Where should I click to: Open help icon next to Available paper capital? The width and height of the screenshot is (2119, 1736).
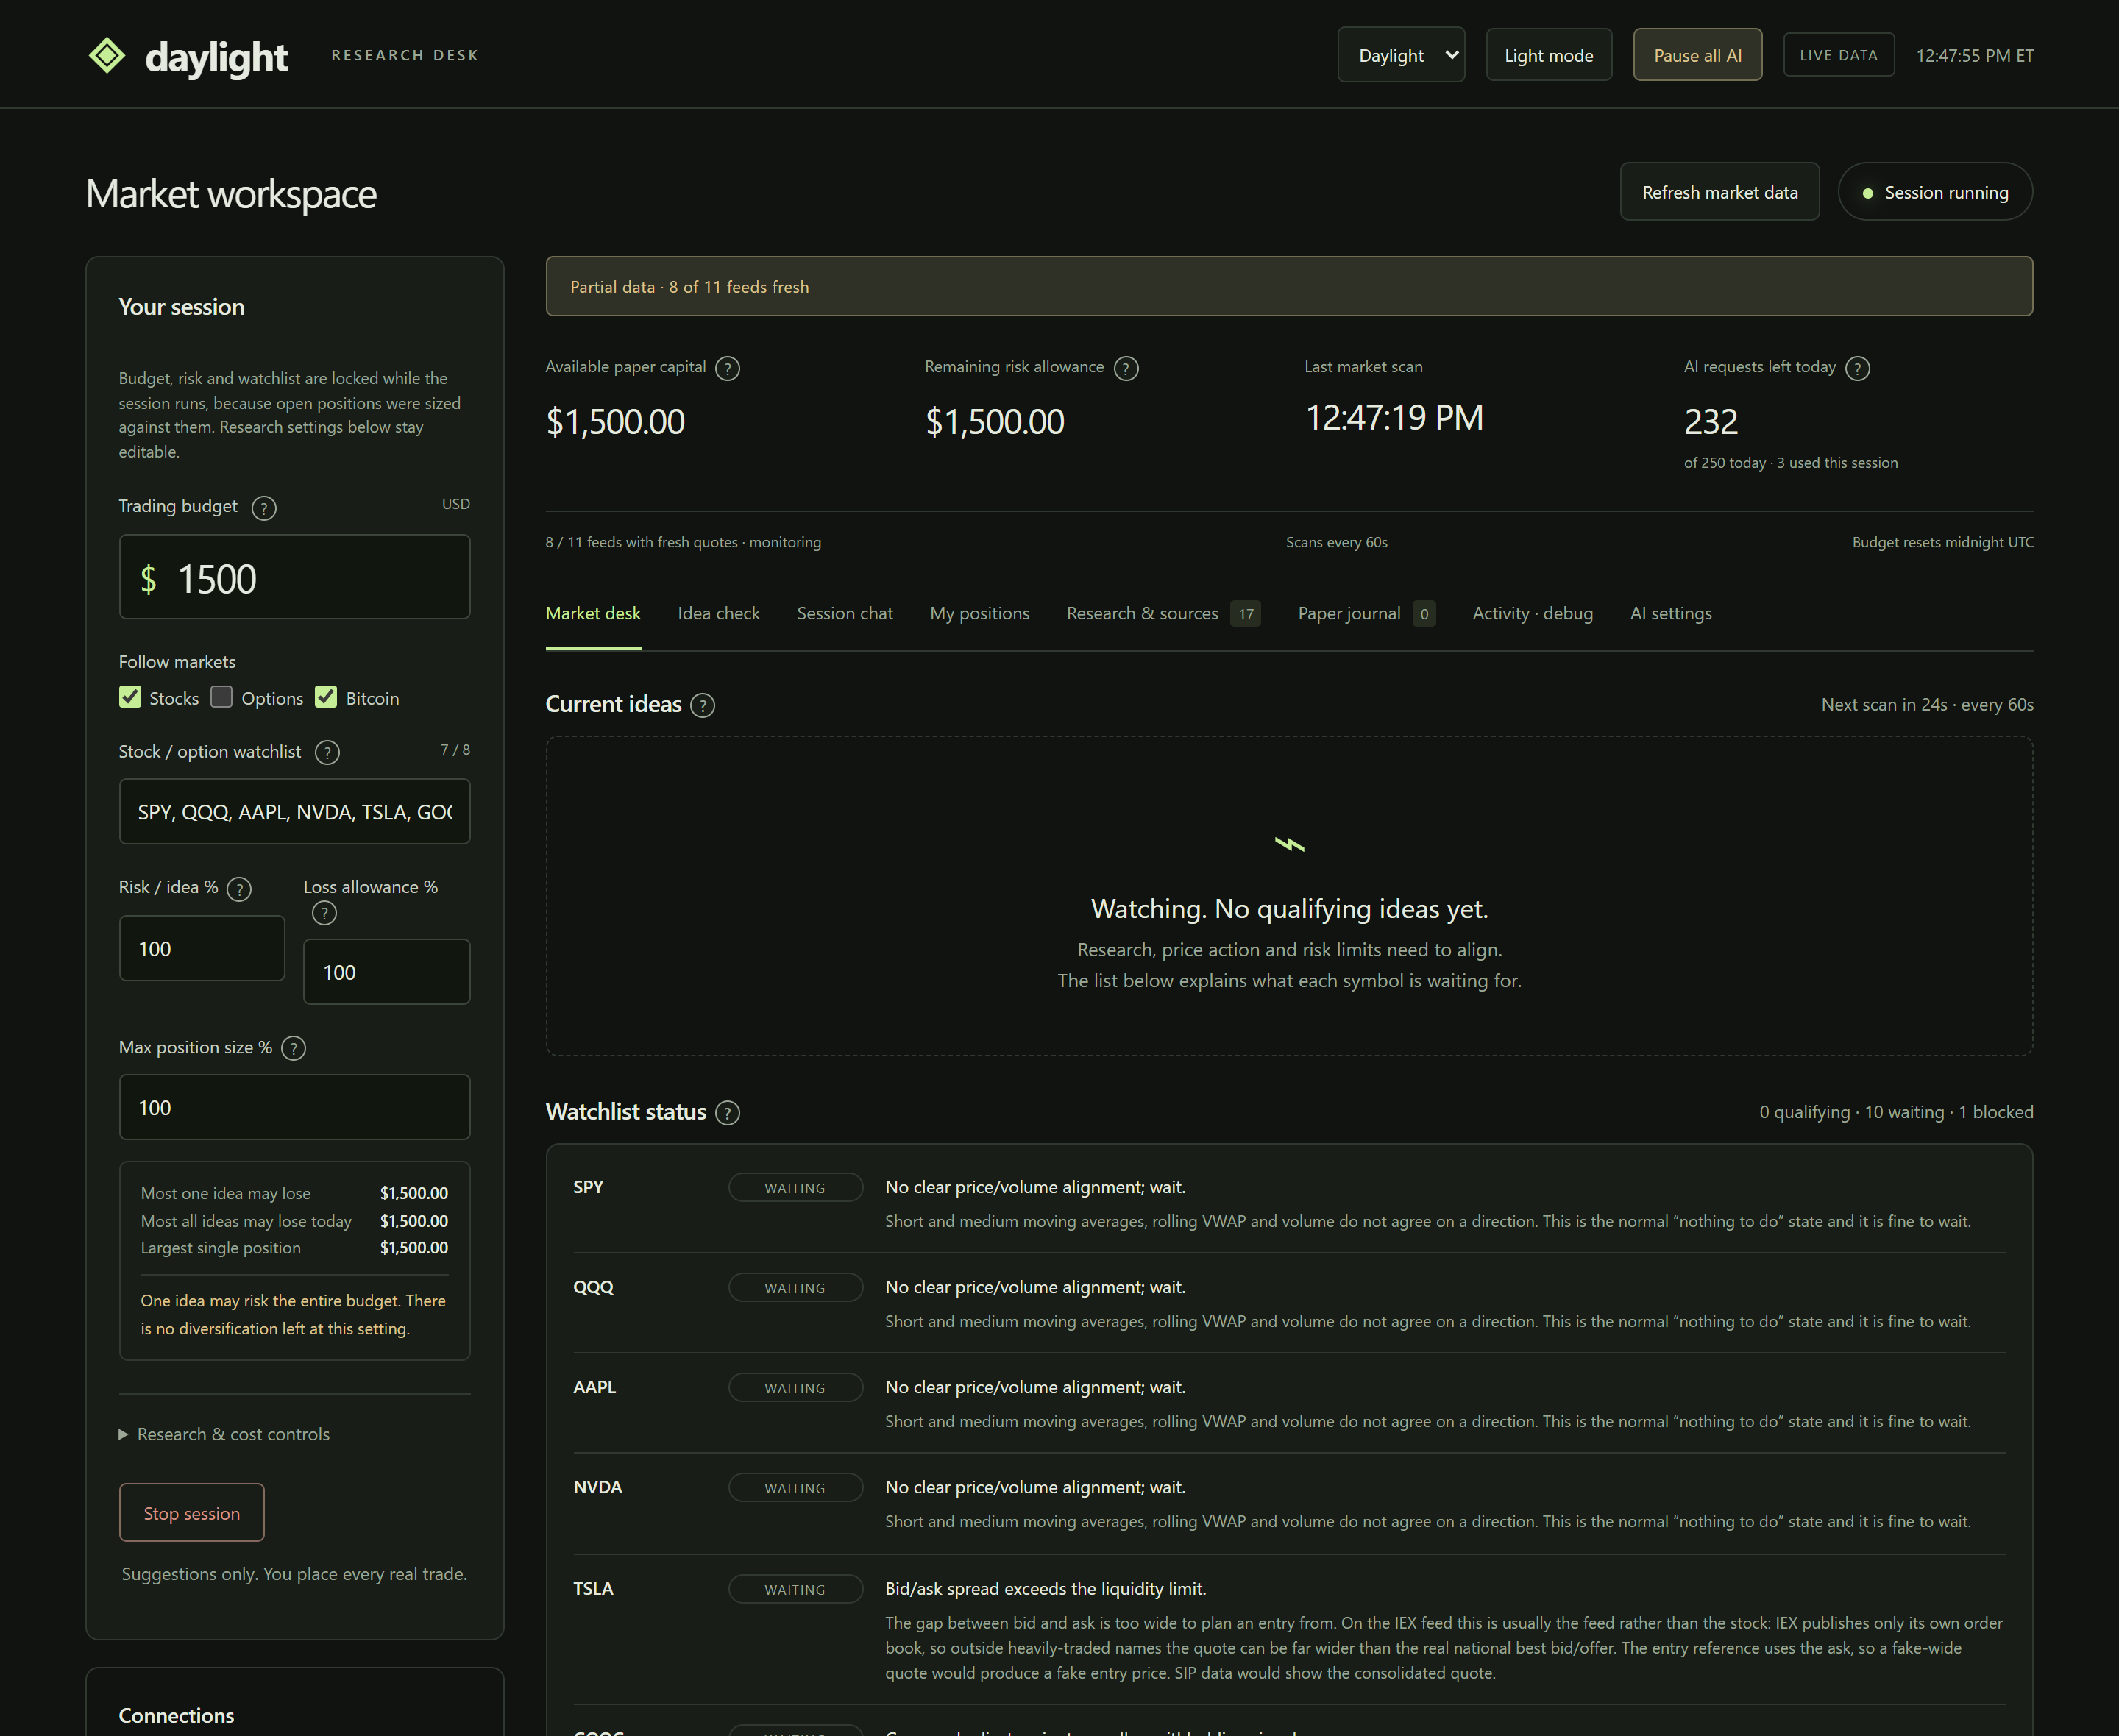coord(728,369)
